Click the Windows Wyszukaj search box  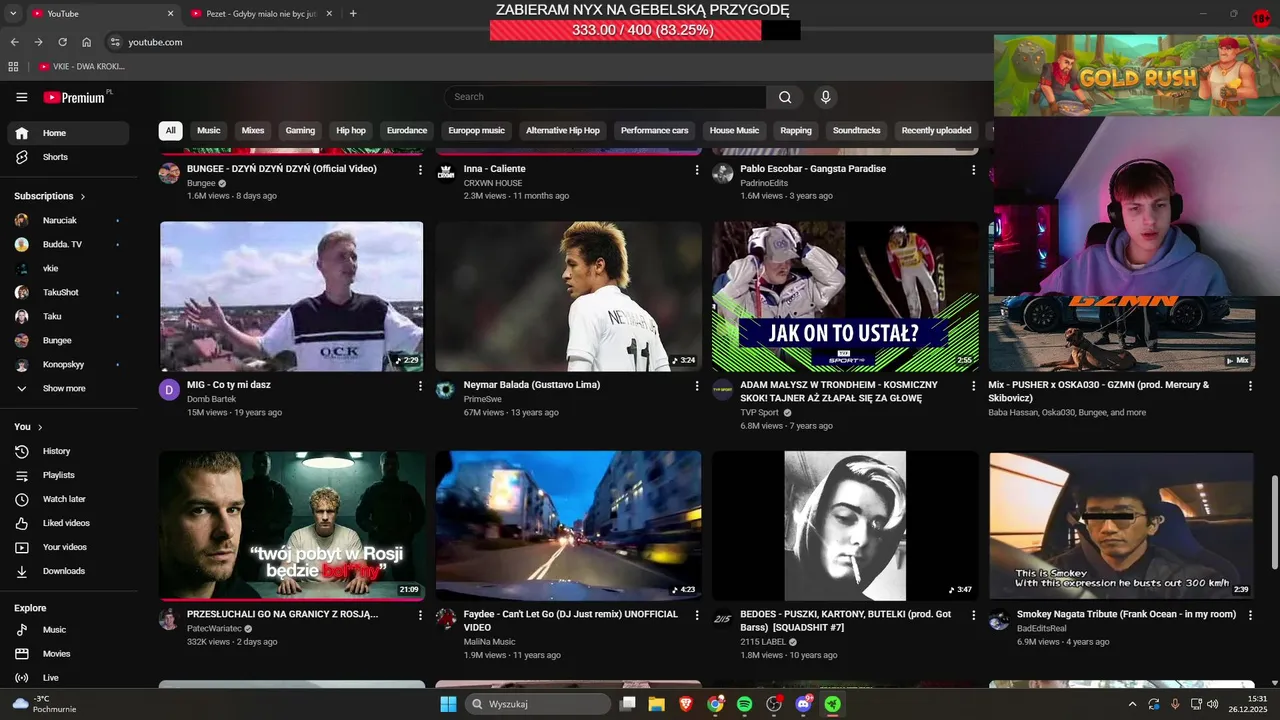point(539,704)
